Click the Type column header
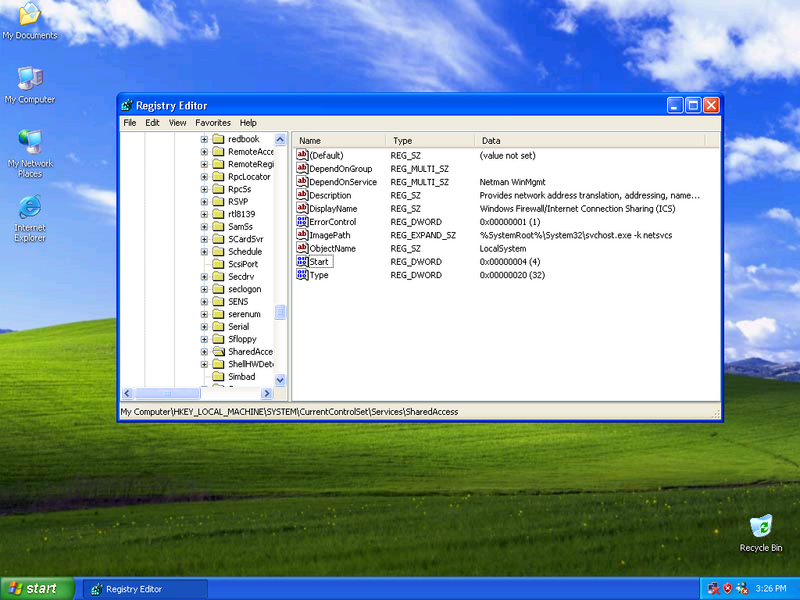The width and height of the screenshot is (800, 600). (430, 140)
